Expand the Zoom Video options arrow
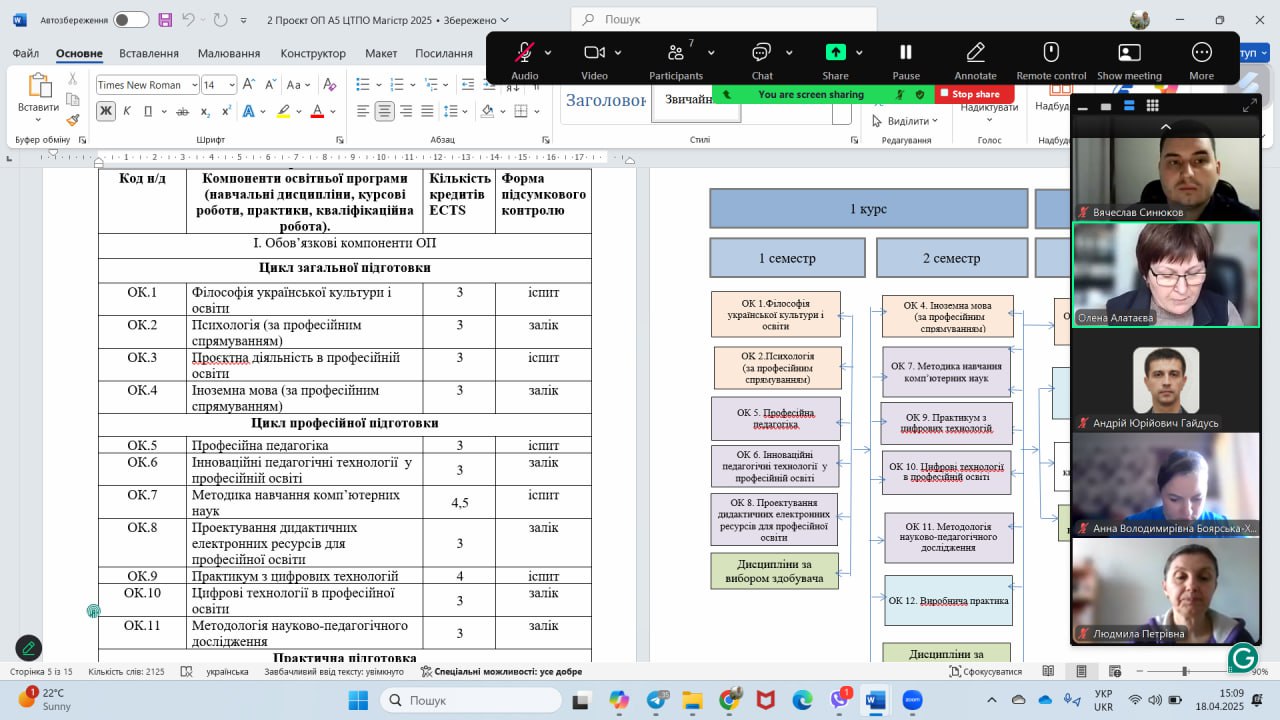This screenshot has height=720, width=1280. point(618,52)
